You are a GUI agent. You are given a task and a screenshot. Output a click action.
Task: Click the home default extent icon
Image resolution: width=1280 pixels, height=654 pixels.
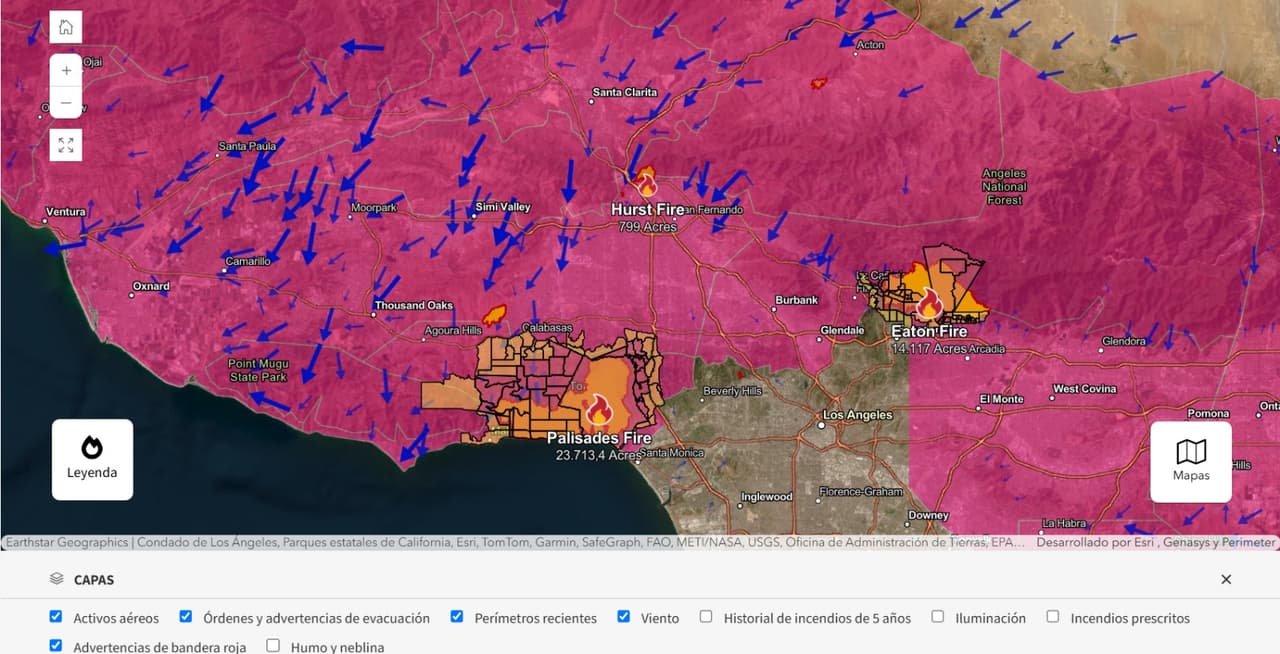tap(65, 26)
